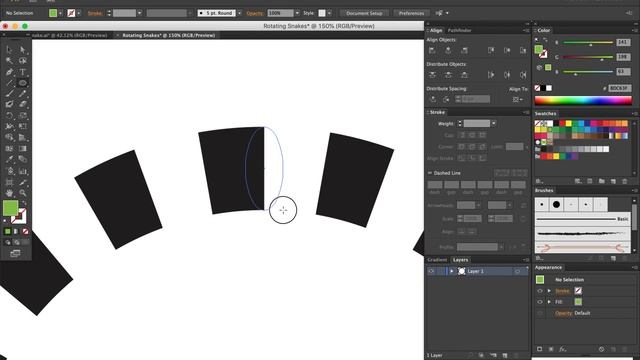Select the Rotate tool
The height and width of the screenshot is (360, 640).
click(9, 116)
